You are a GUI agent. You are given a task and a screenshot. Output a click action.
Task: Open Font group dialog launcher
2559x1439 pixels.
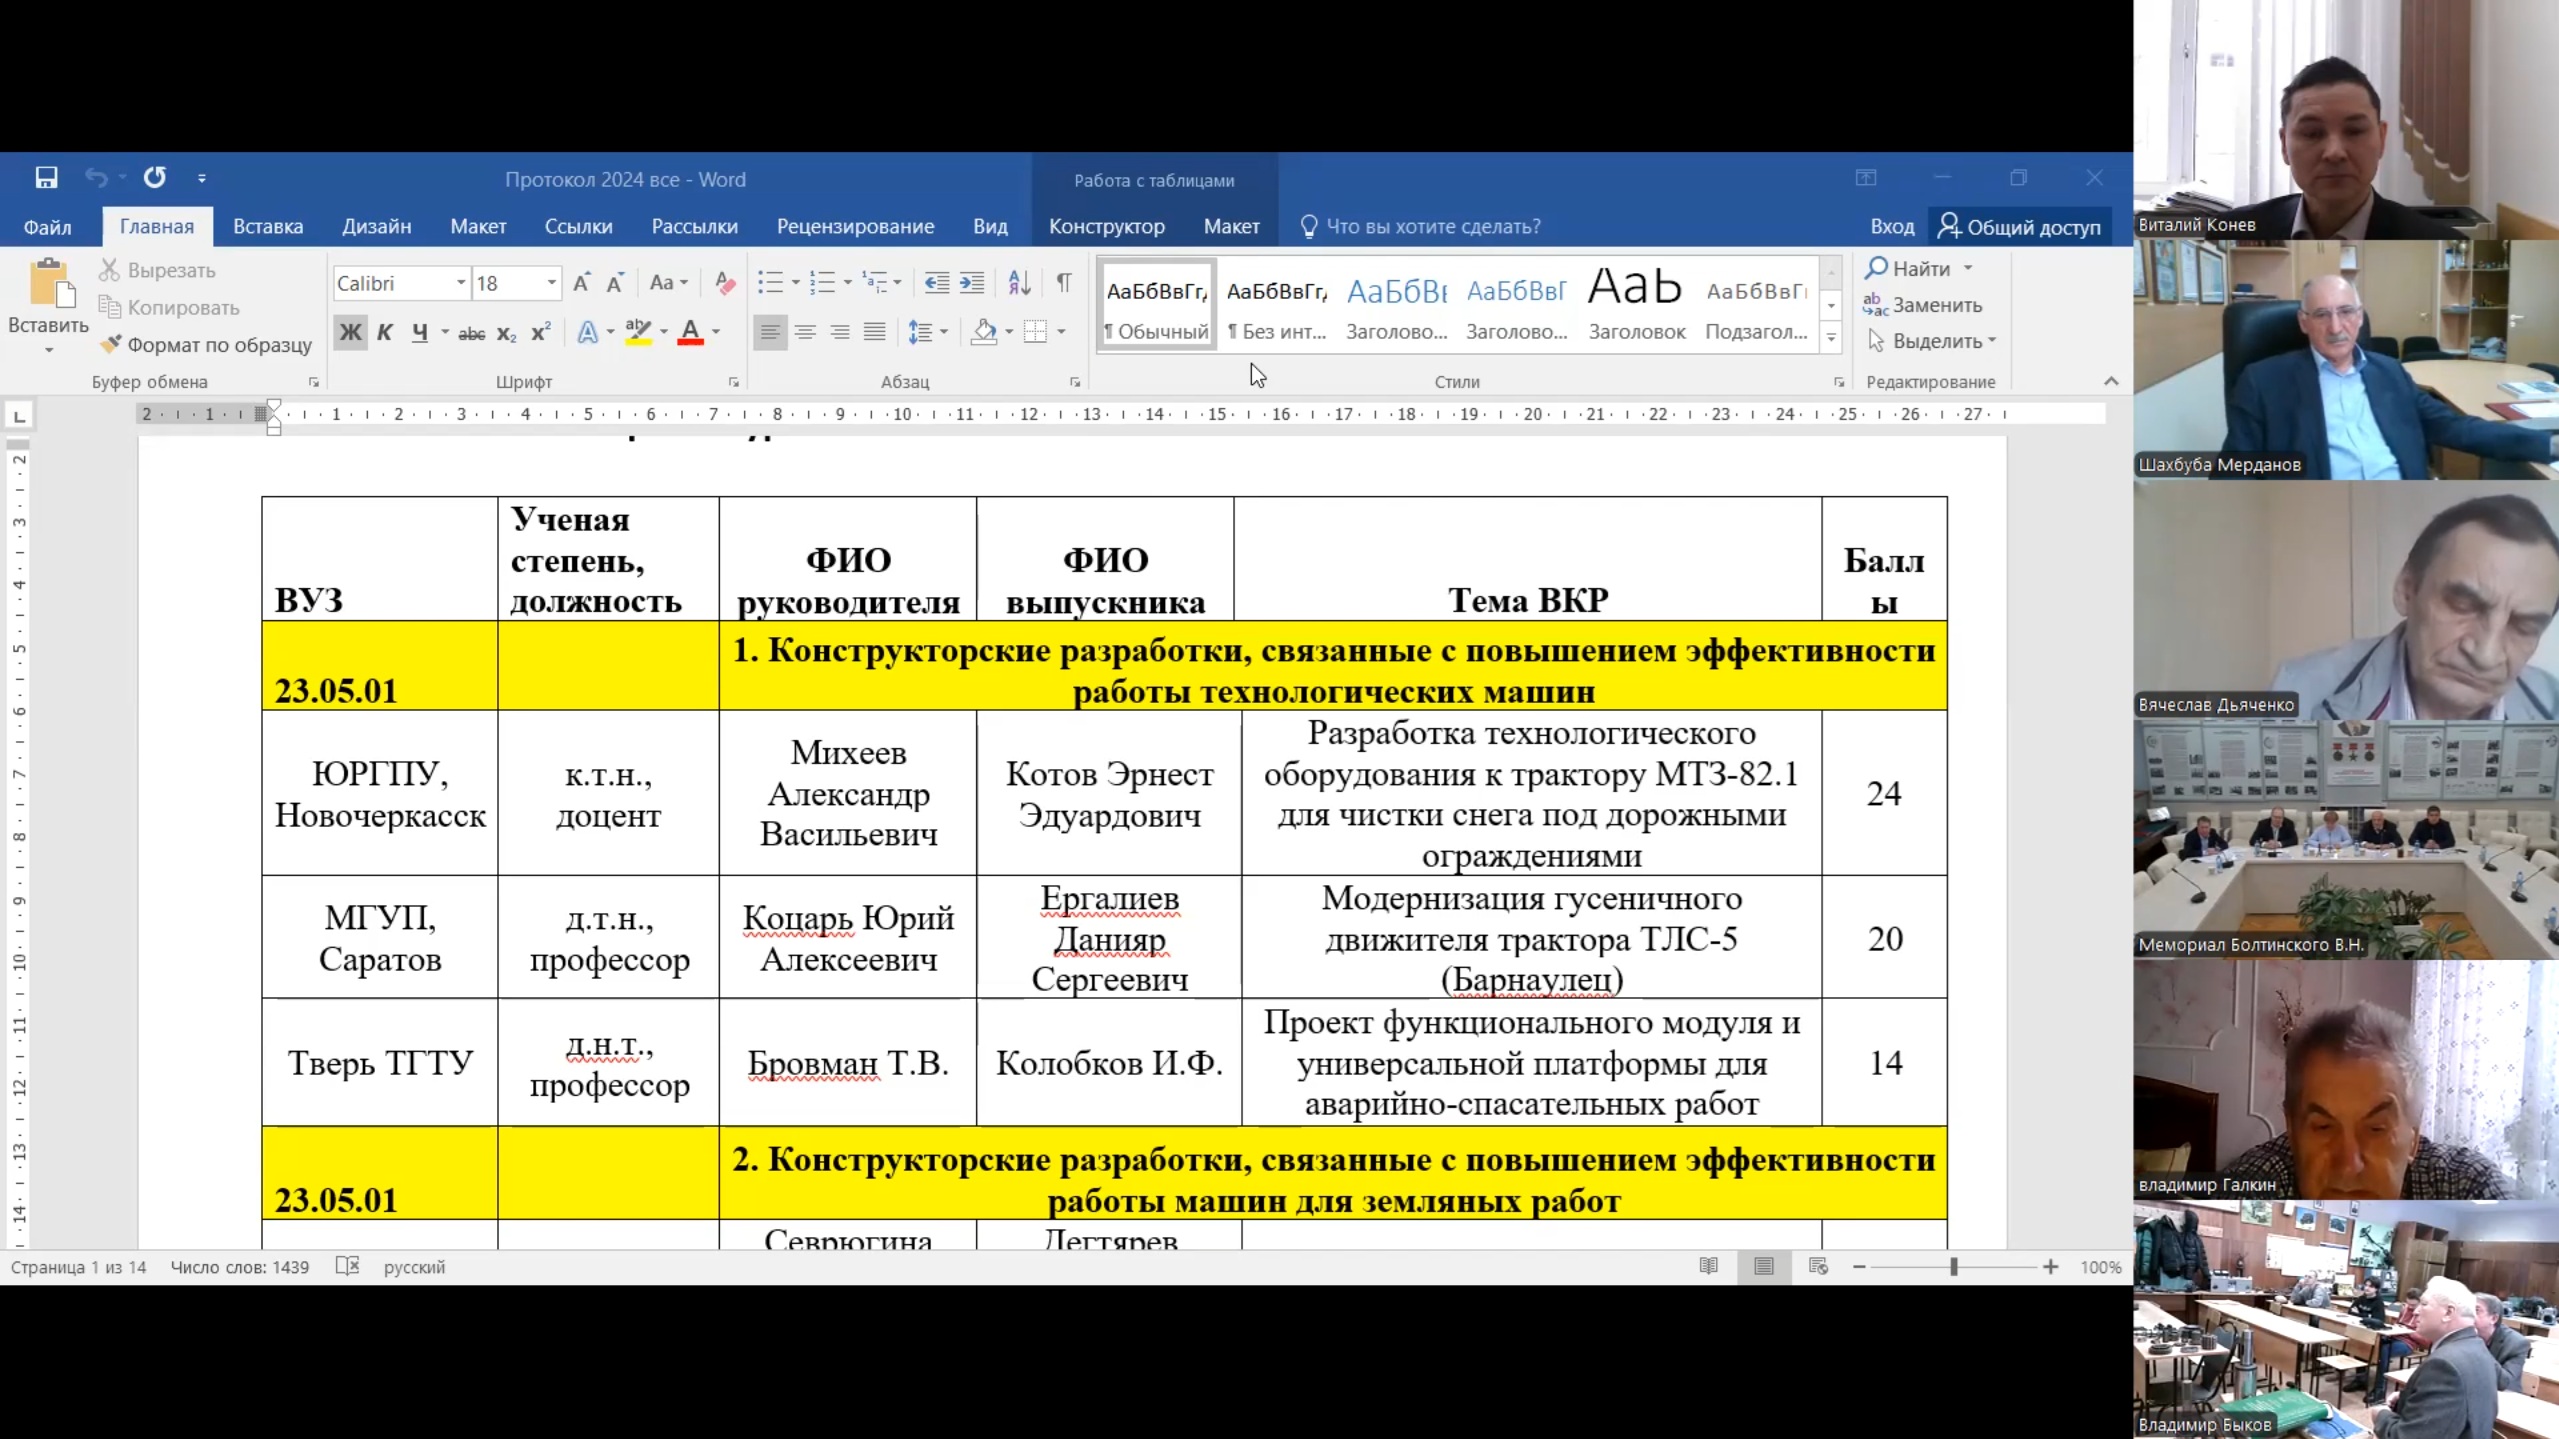click(x=734, y=382)
